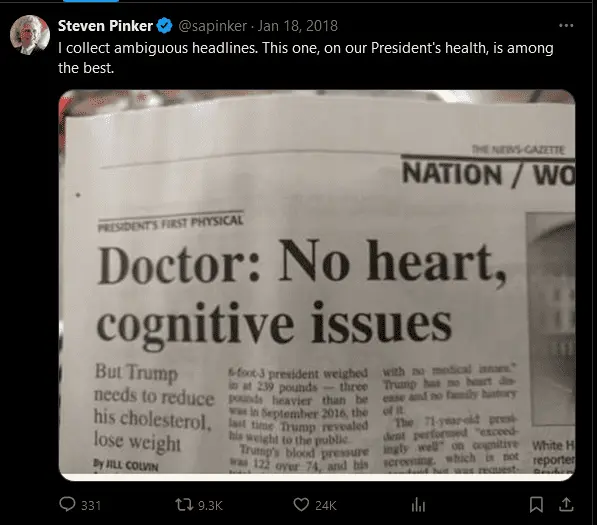
Task: Click the 9.3K reposts count
Action: 210,506
